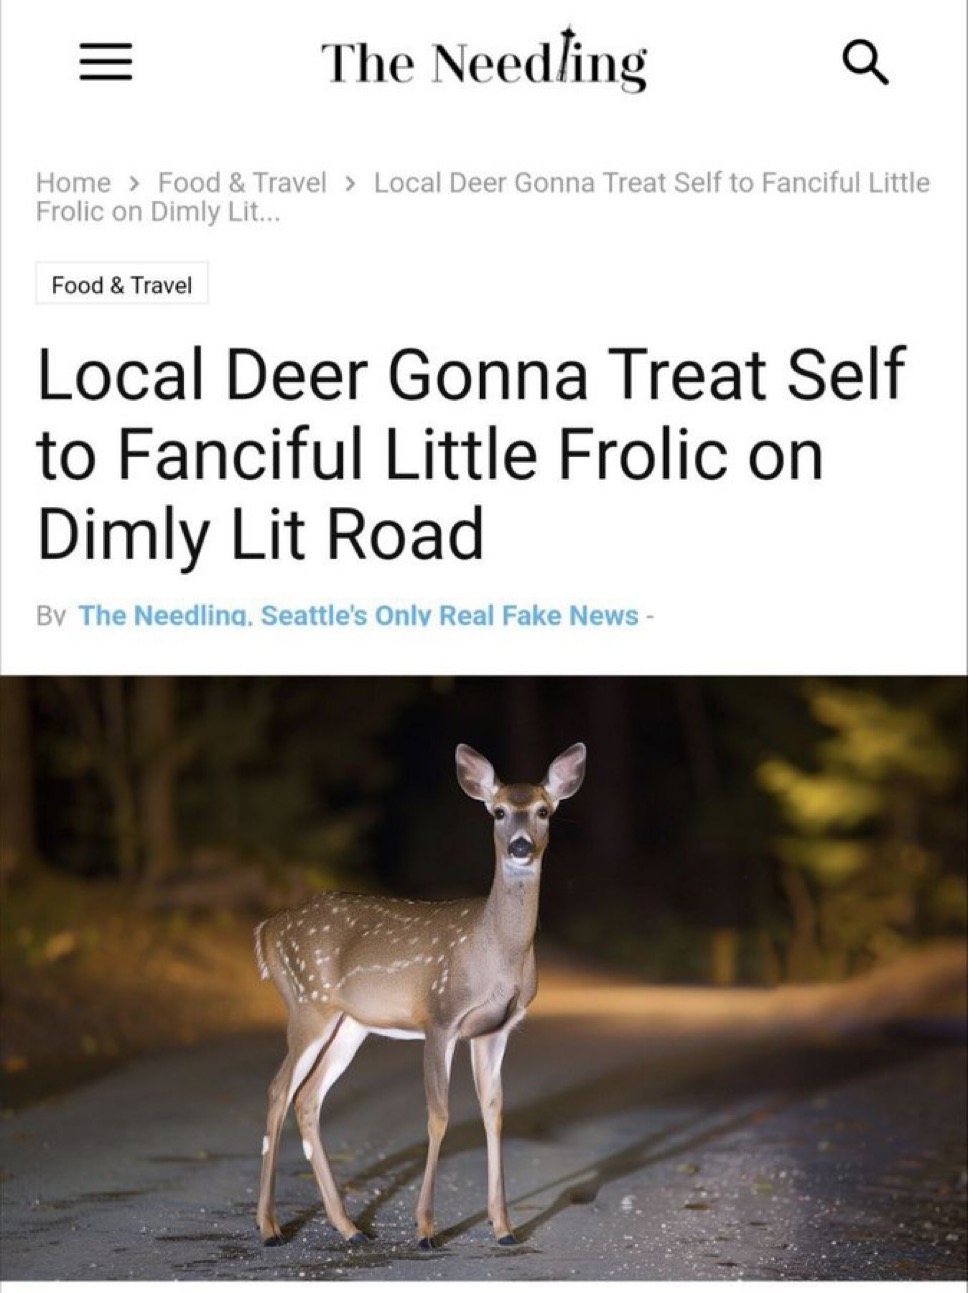
Task: Click the chevron after Home breadcrumb
Action: point(135,183)
